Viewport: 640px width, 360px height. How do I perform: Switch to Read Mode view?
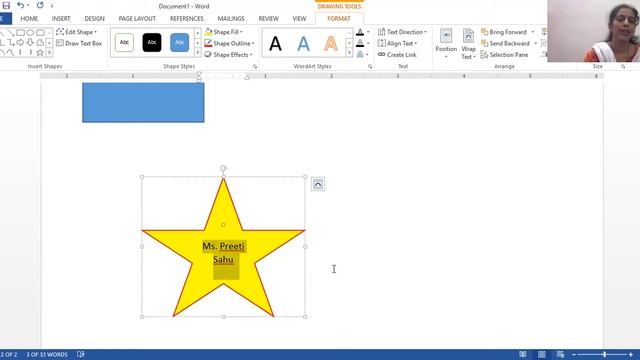[x=523, y=354]
